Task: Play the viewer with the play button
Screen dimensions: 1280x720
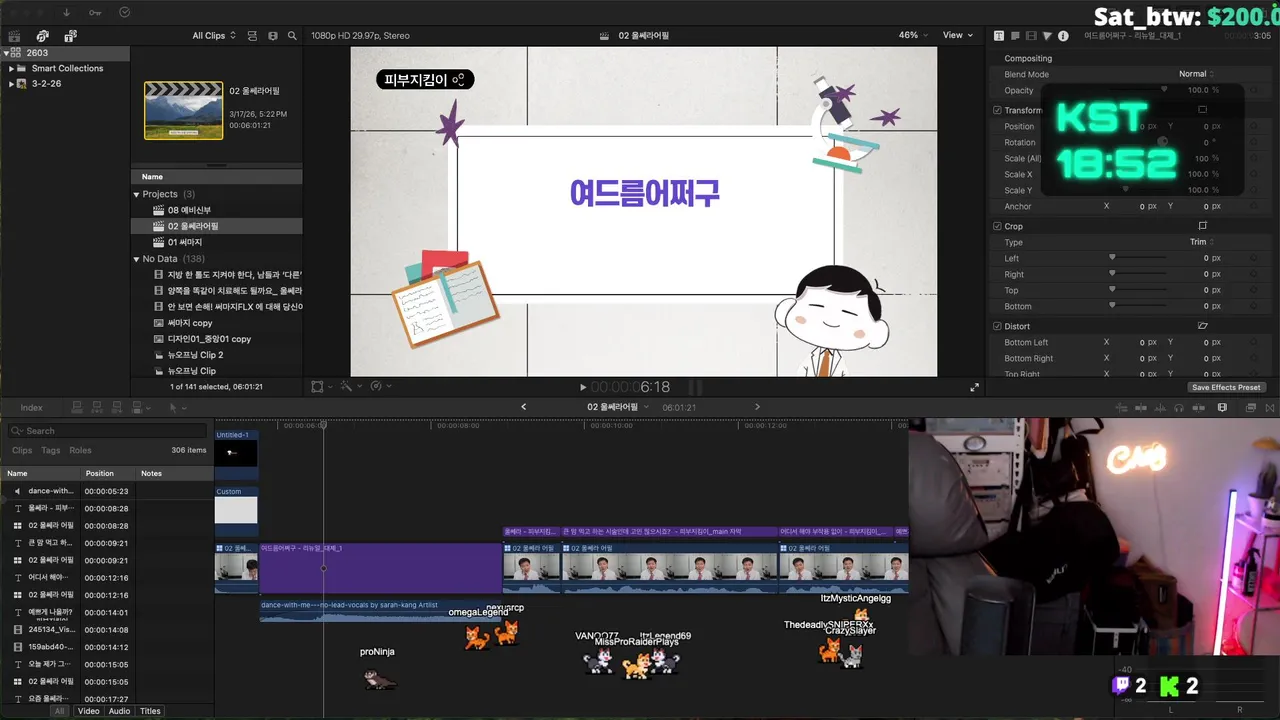Action: point(583,387)
